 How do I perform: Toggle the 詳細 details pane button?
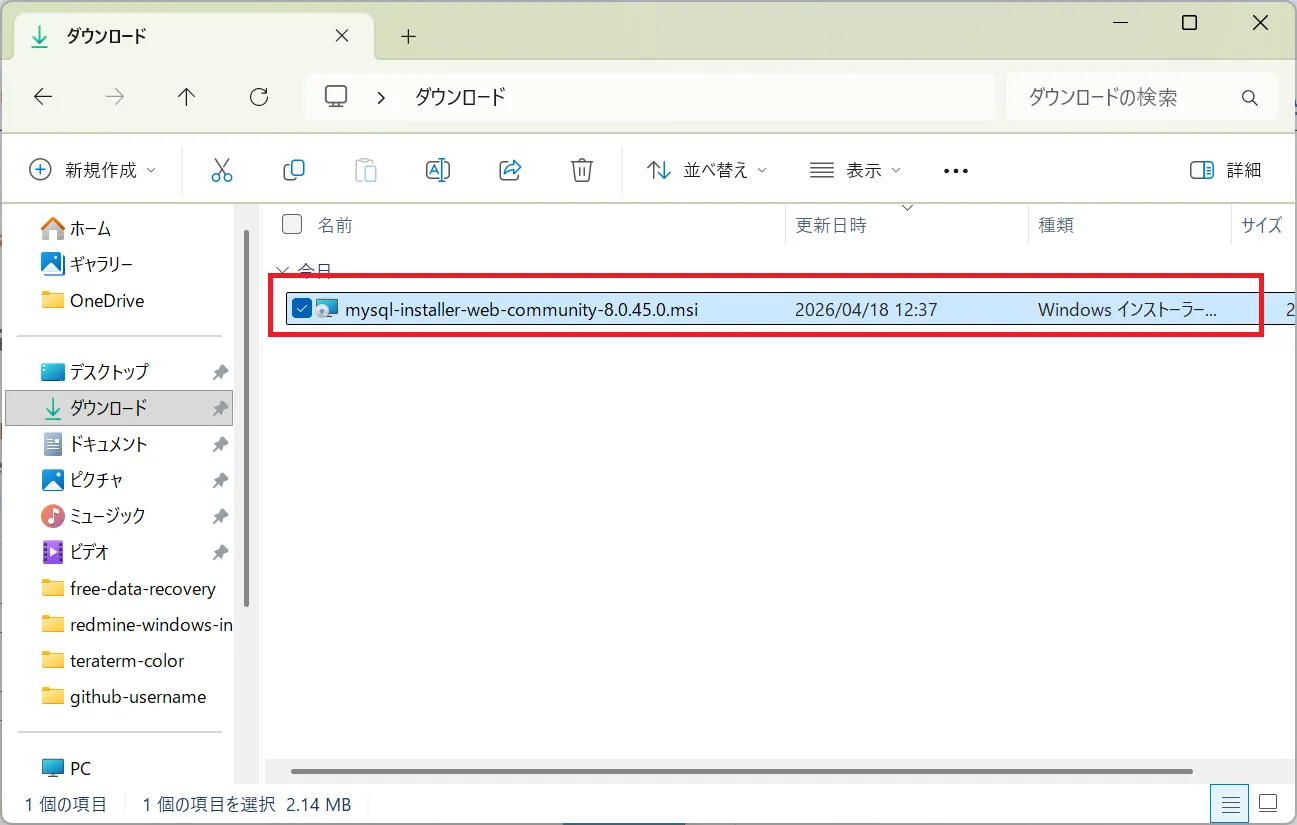click(1226, 170)
